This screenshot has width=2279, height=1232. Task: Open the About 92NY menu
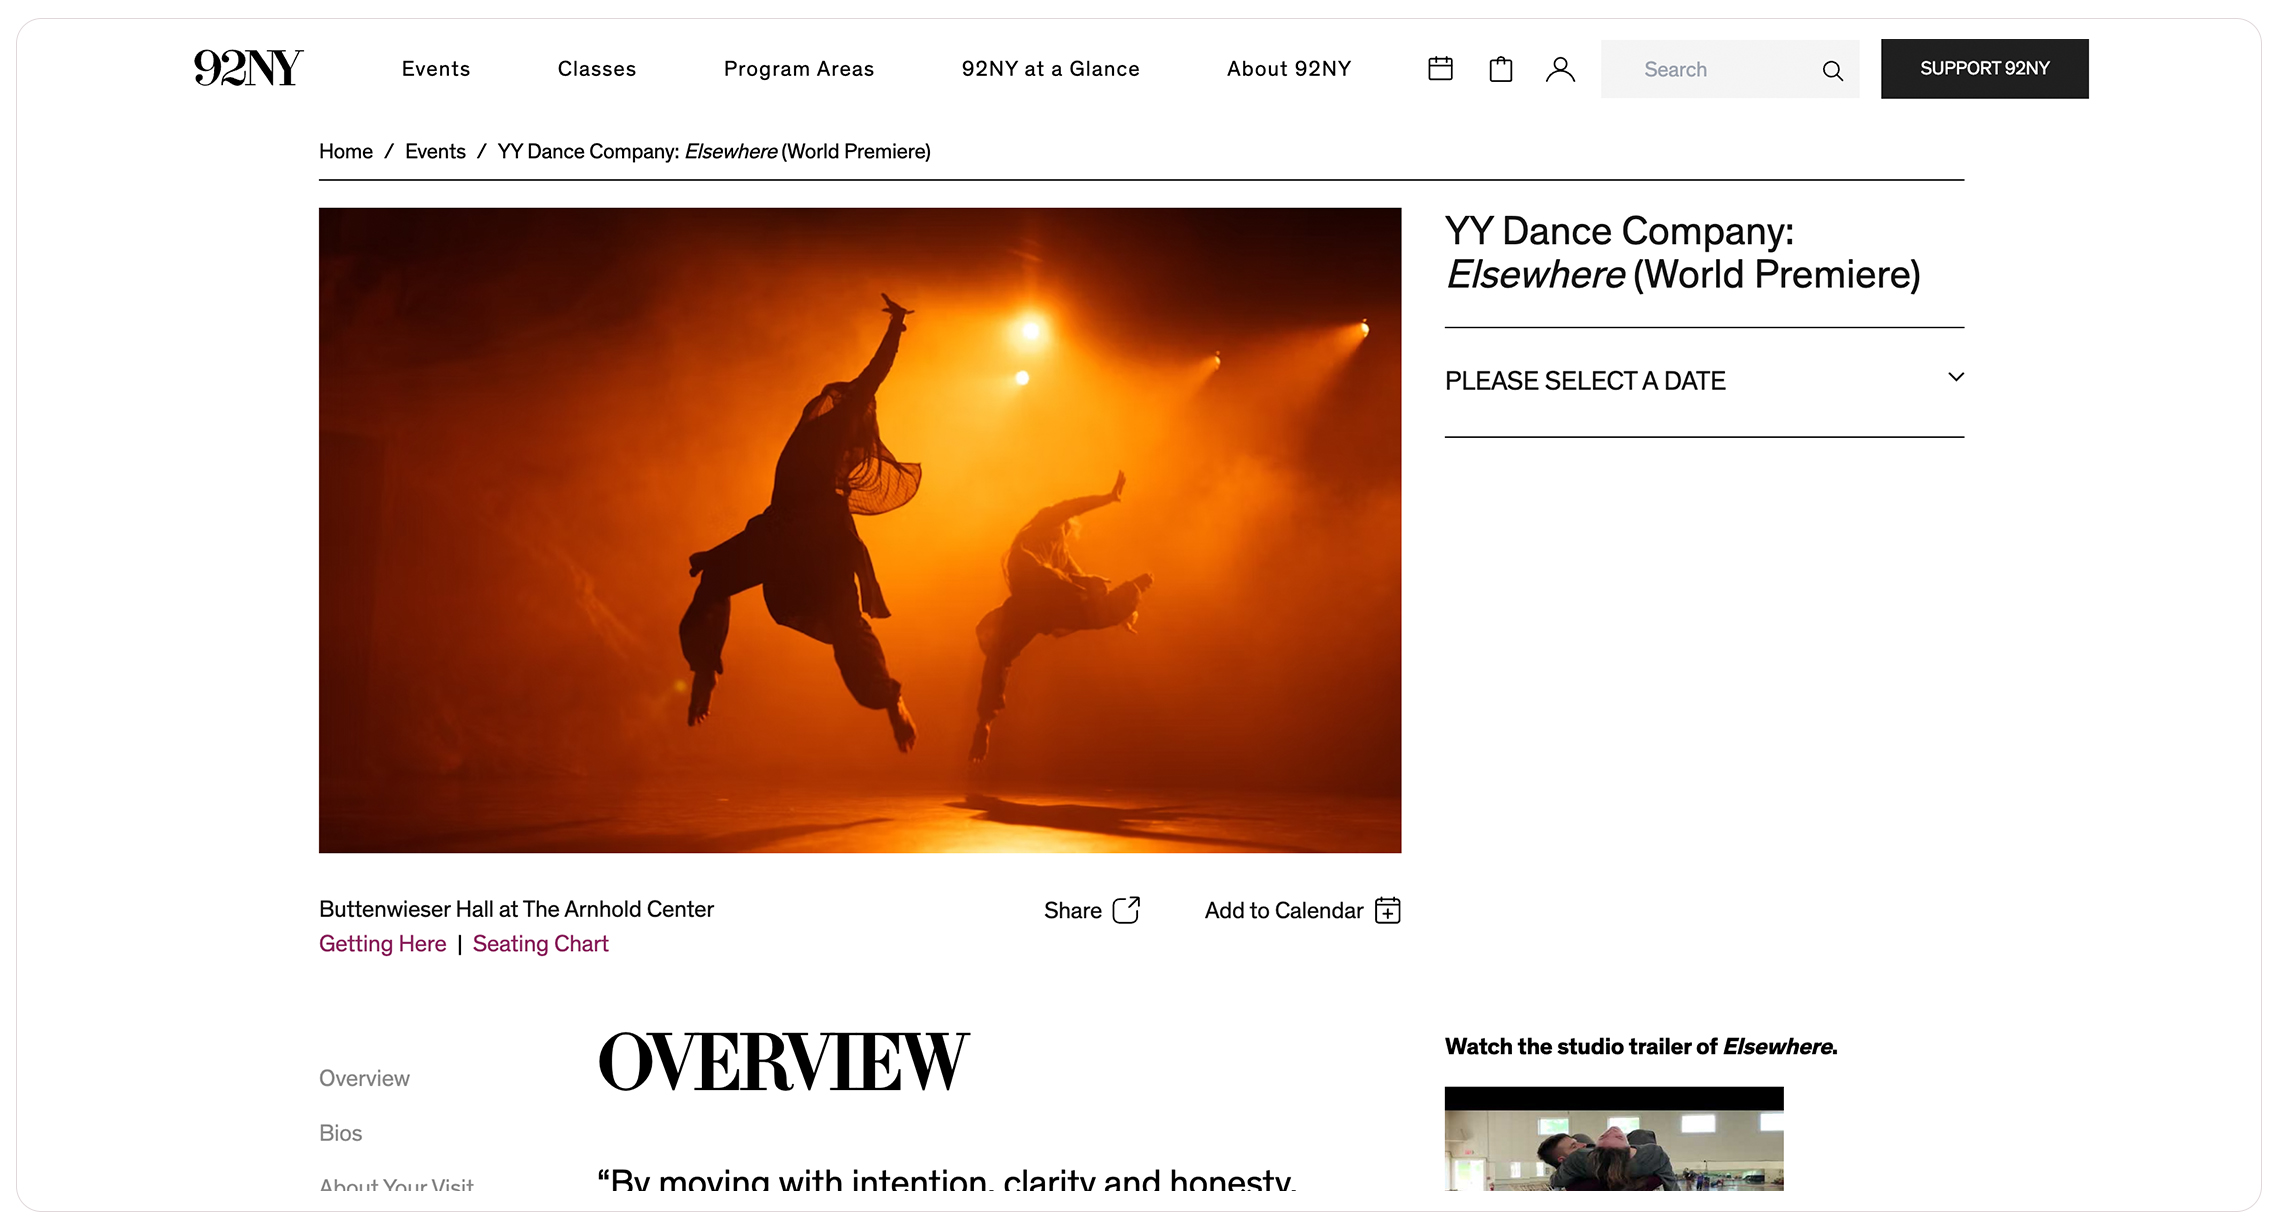pos(1289,69)
